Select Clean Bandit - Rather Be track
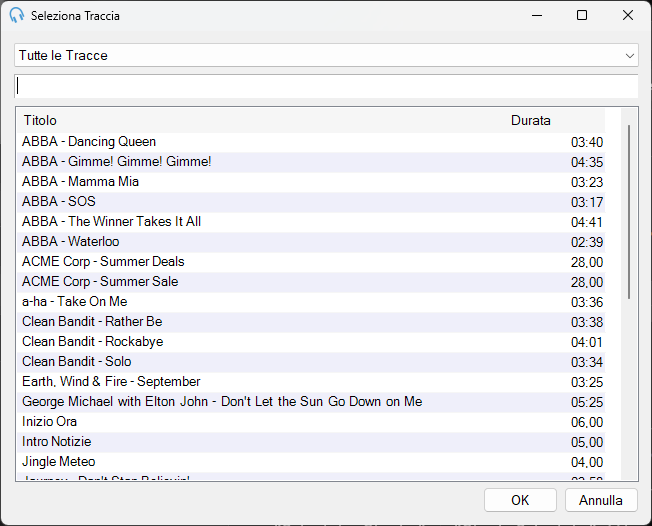652x526 pixels. click(x=311, y=321)
